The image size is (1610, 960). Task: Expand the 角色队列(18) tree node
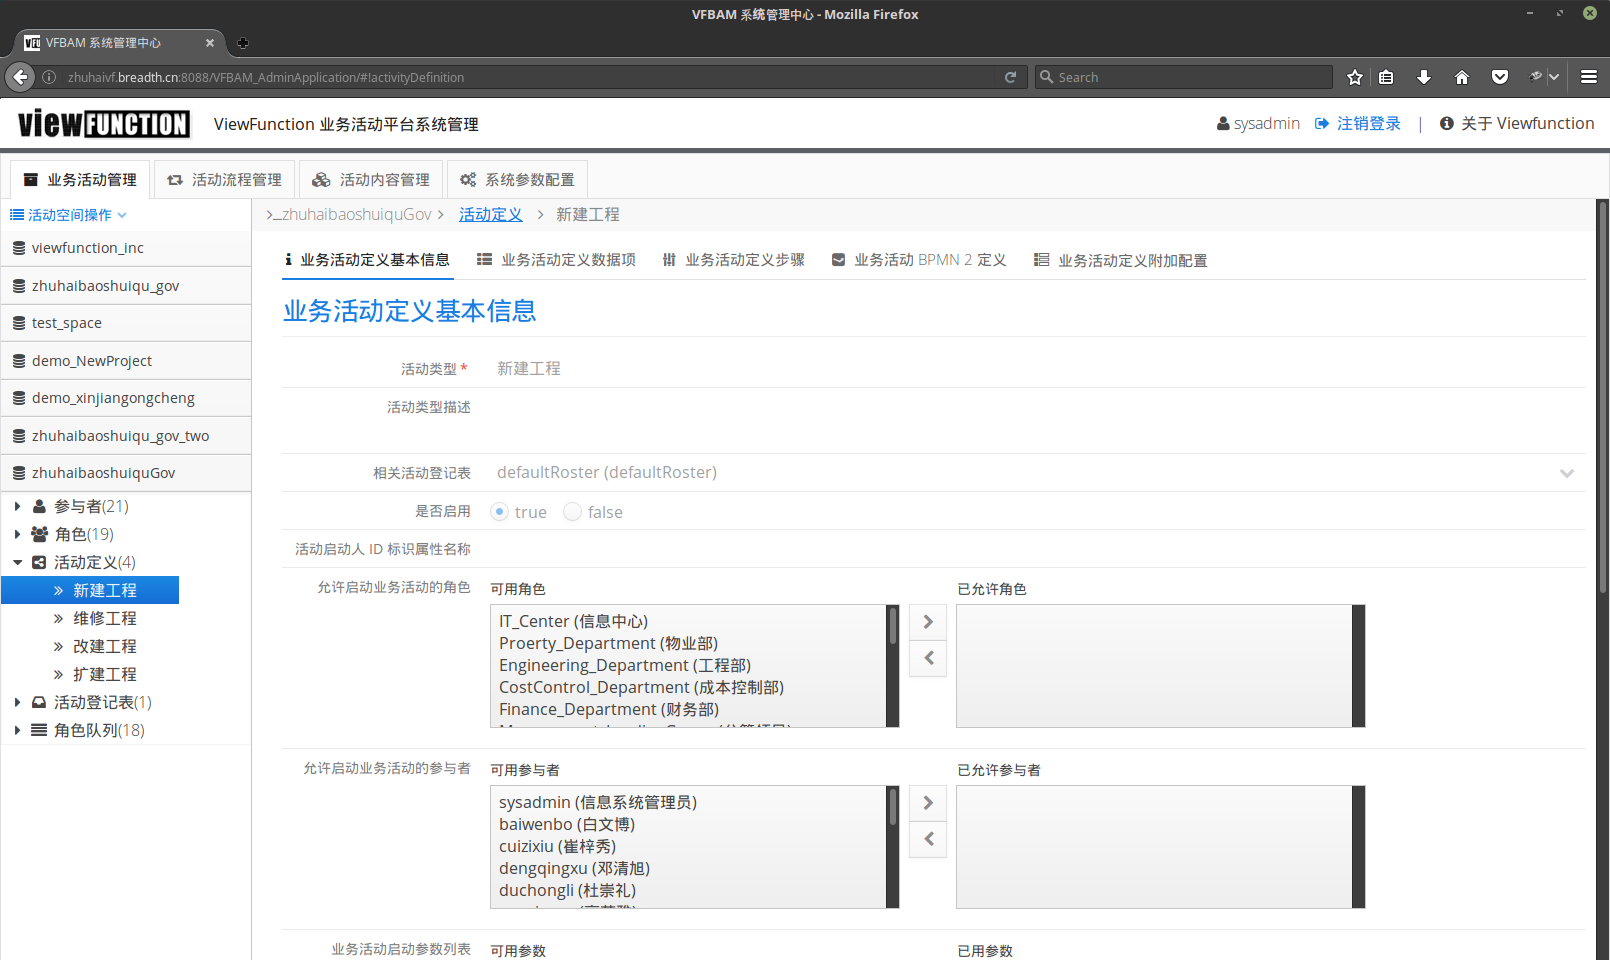point(17,730)
